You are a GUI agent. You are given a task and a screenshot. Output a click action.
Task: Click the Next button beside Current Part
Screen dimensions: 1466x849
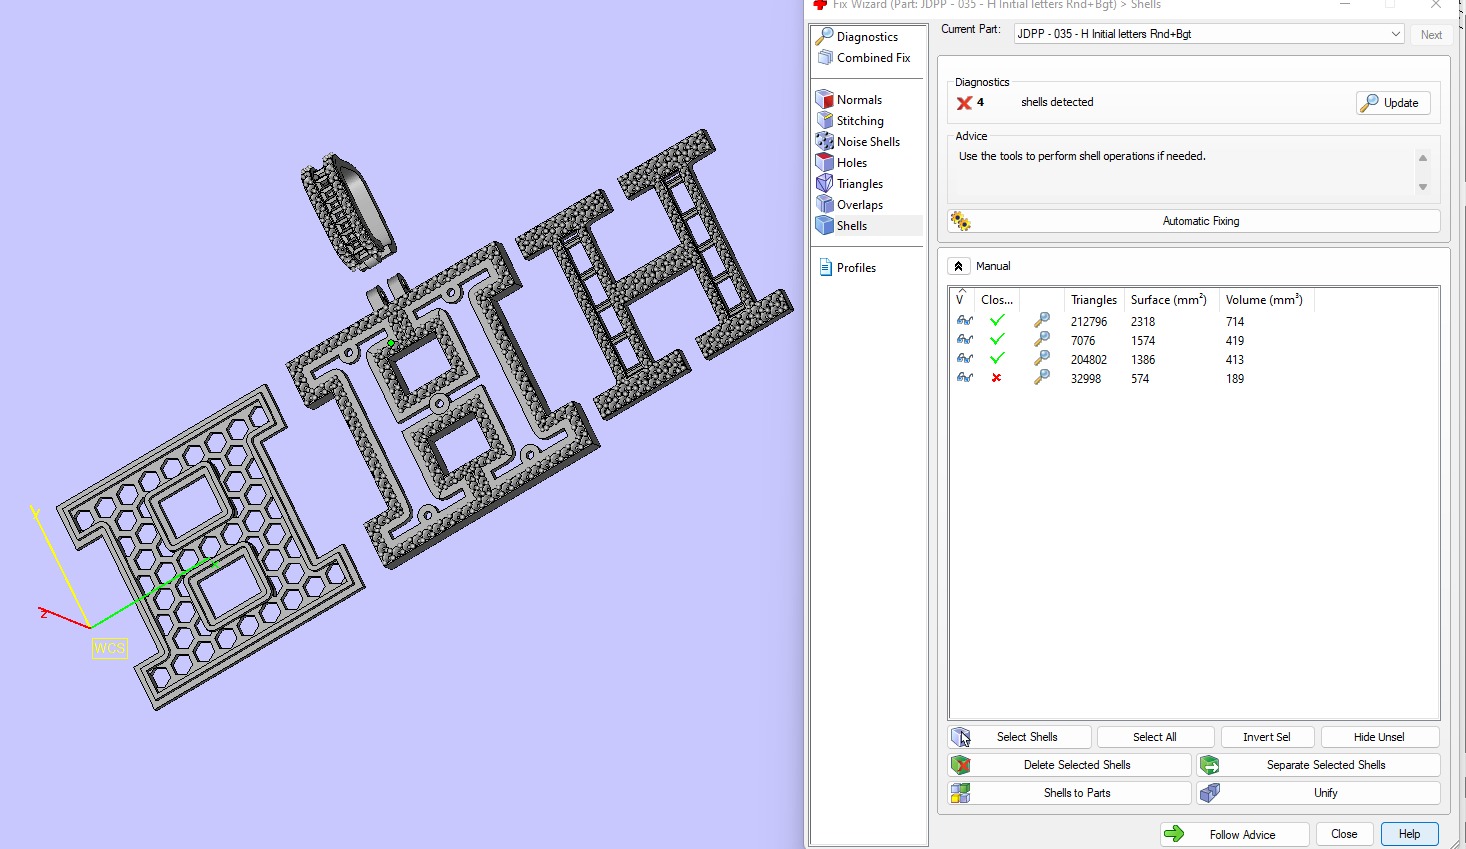1431,34
